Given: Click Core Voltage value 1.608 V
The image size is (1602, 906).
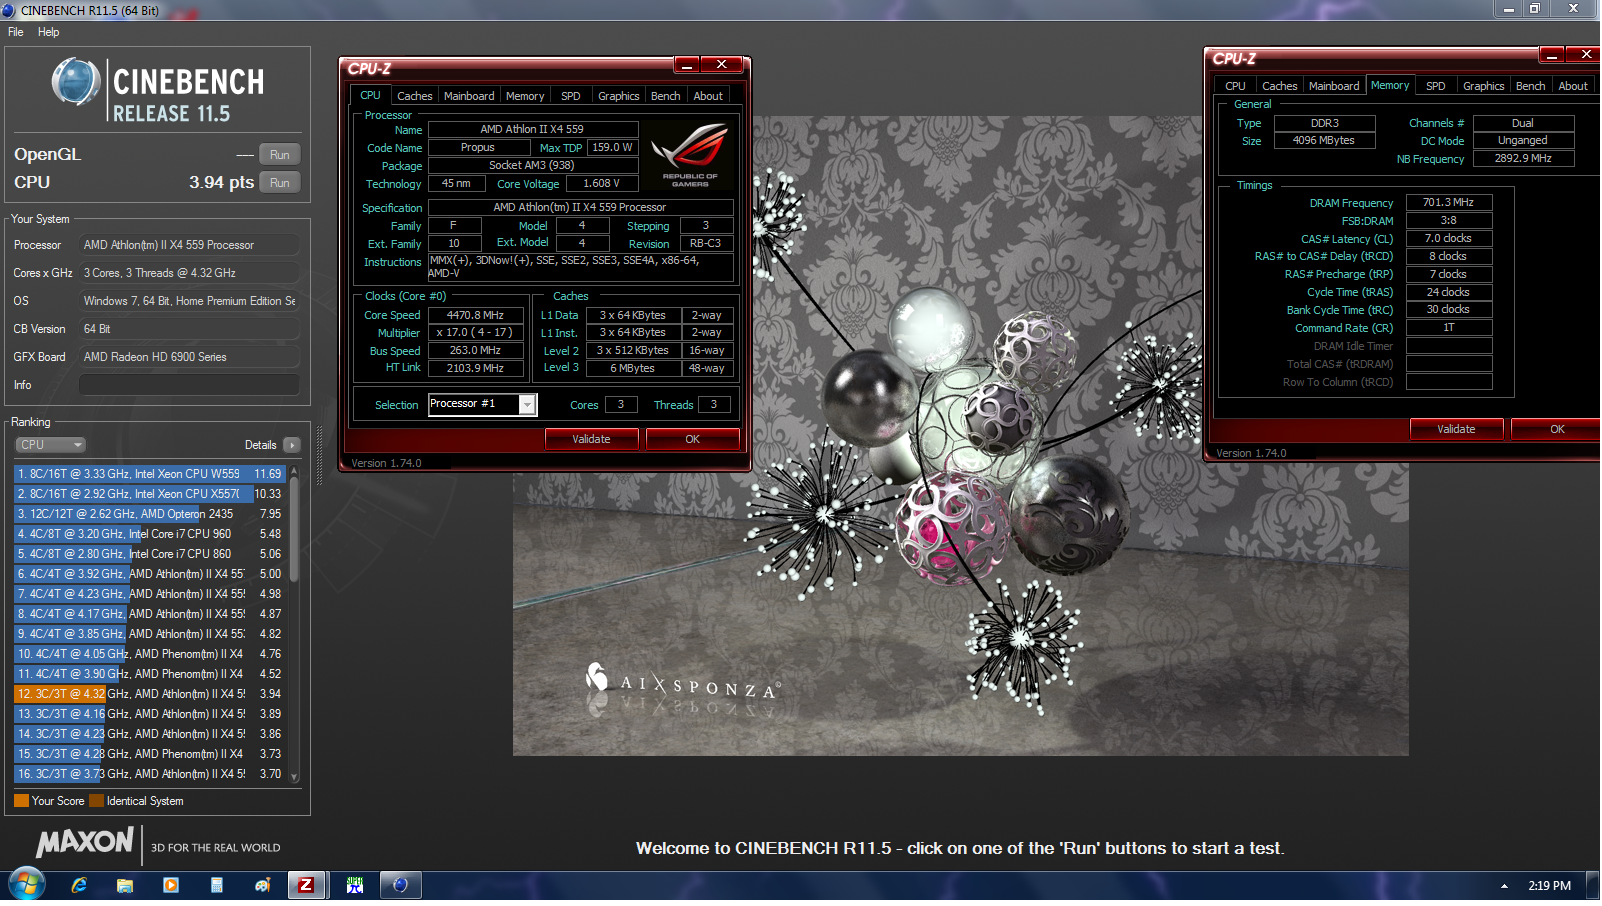Looking at the screenshot, I should 602,184.
